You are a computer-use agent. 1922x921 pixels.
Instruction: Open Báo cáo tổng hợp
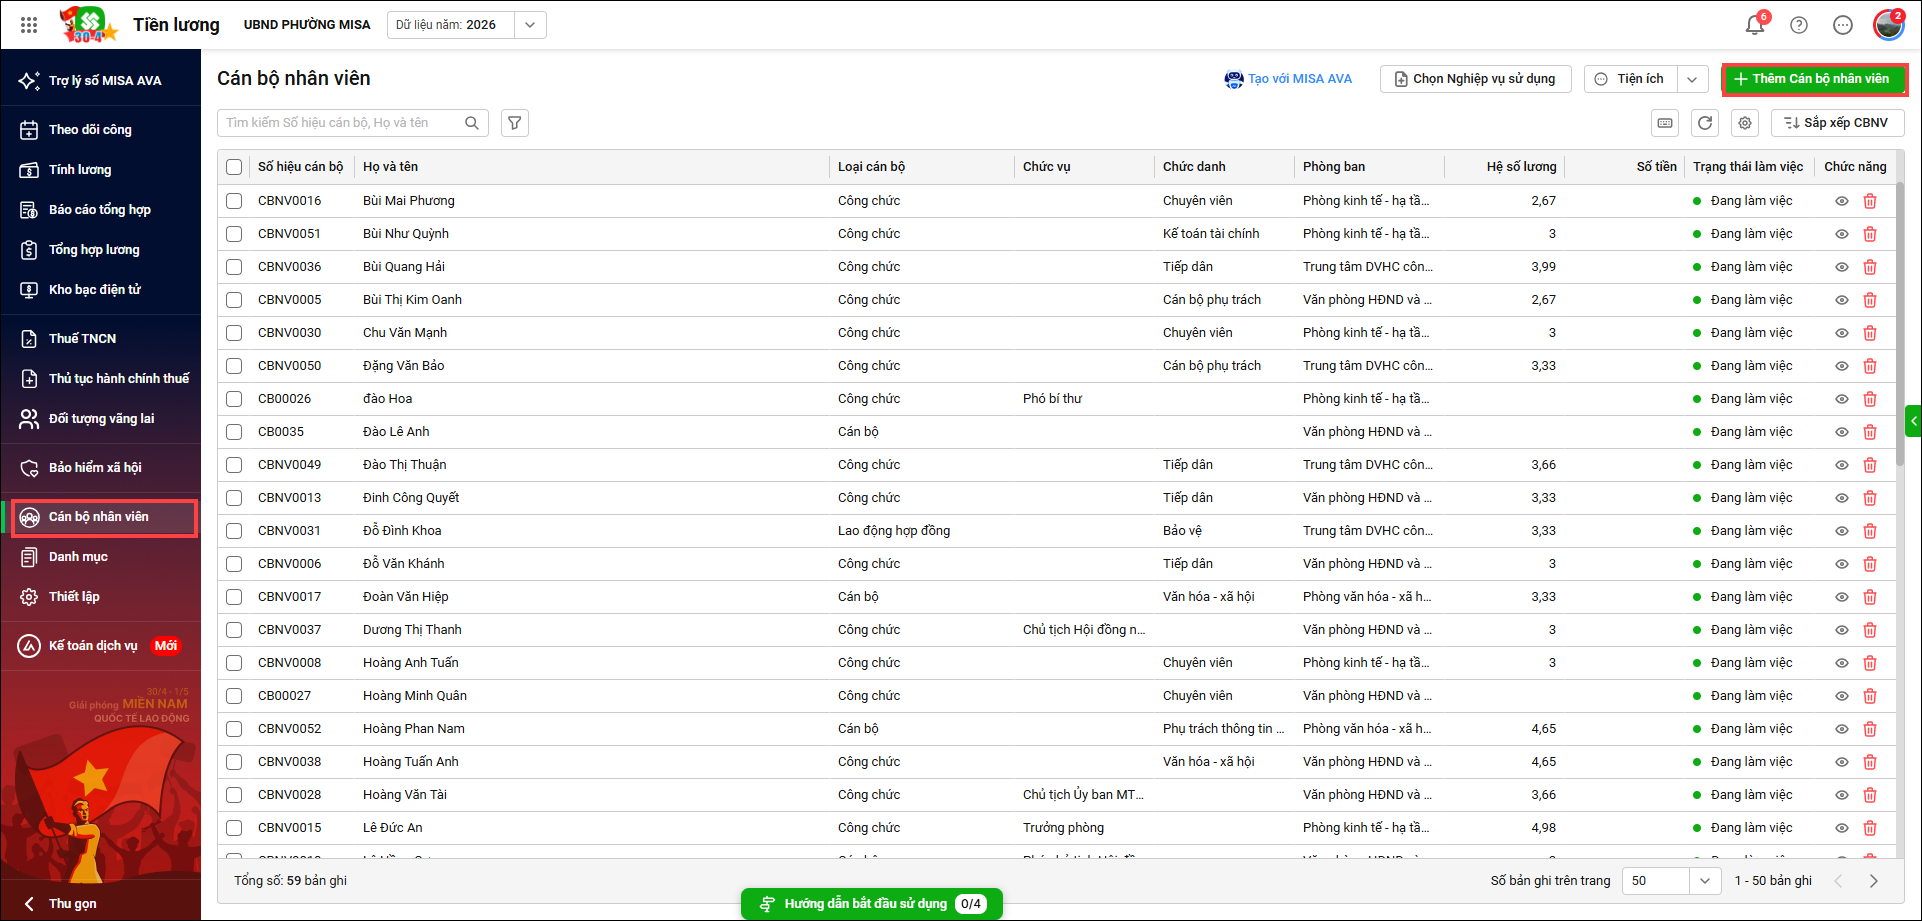[100, 210]
